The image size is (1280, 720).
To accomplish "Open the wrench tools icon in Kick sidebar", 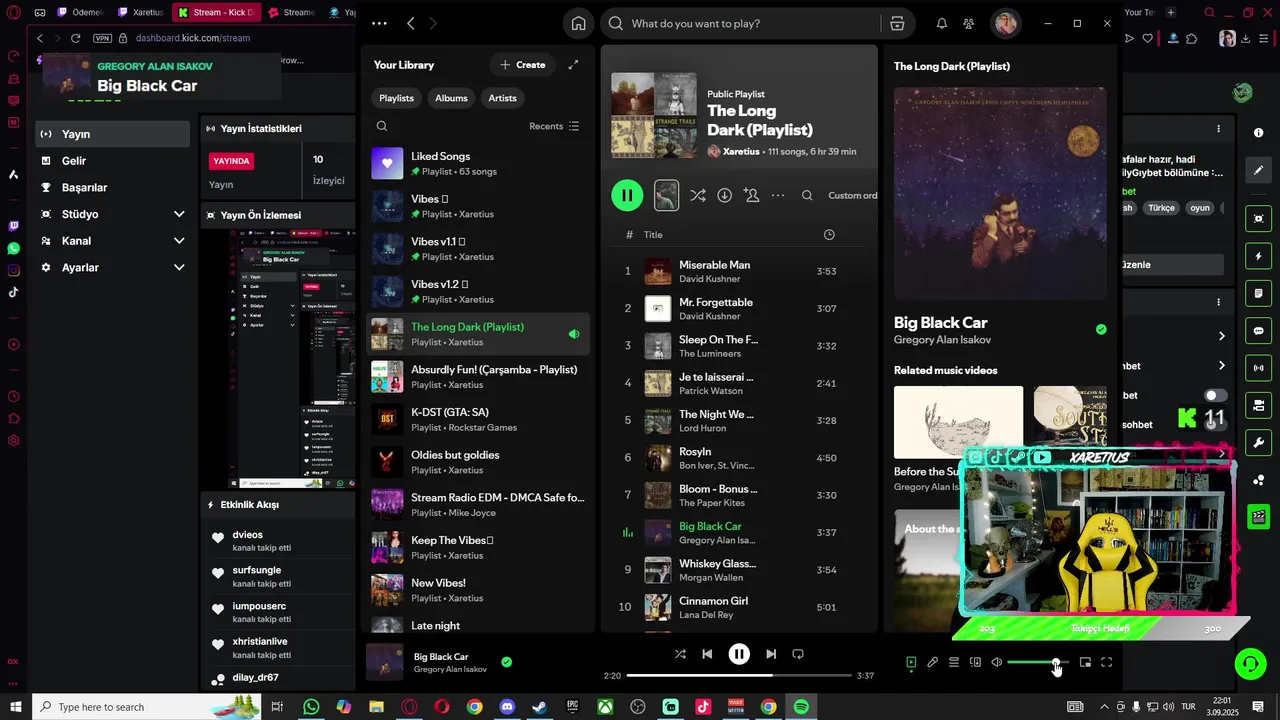I will click(1258, 442).
